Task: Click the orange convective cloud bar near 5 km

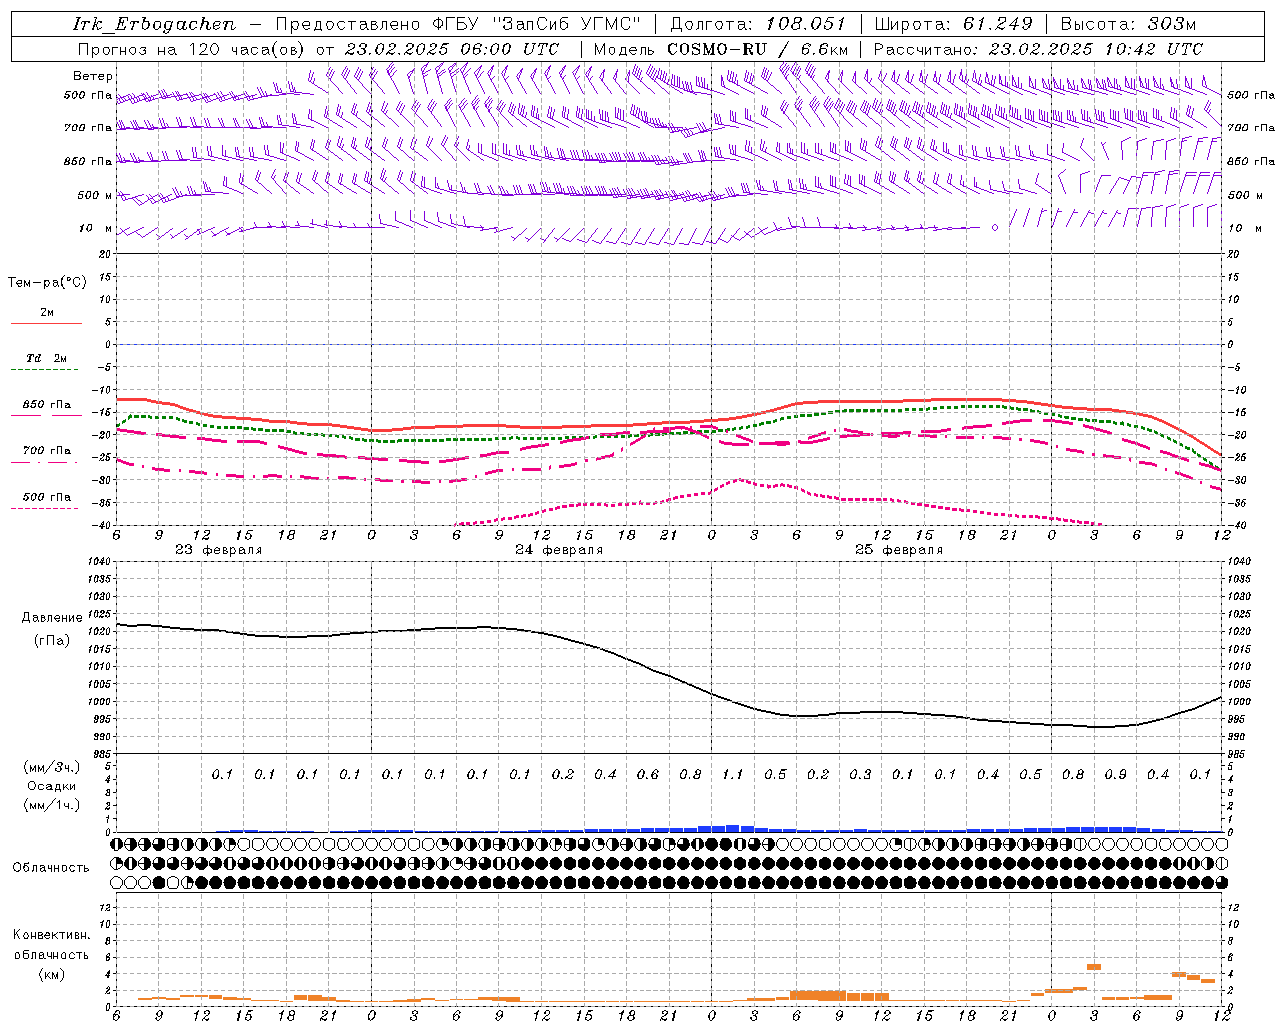Action: pos(1094,967)
